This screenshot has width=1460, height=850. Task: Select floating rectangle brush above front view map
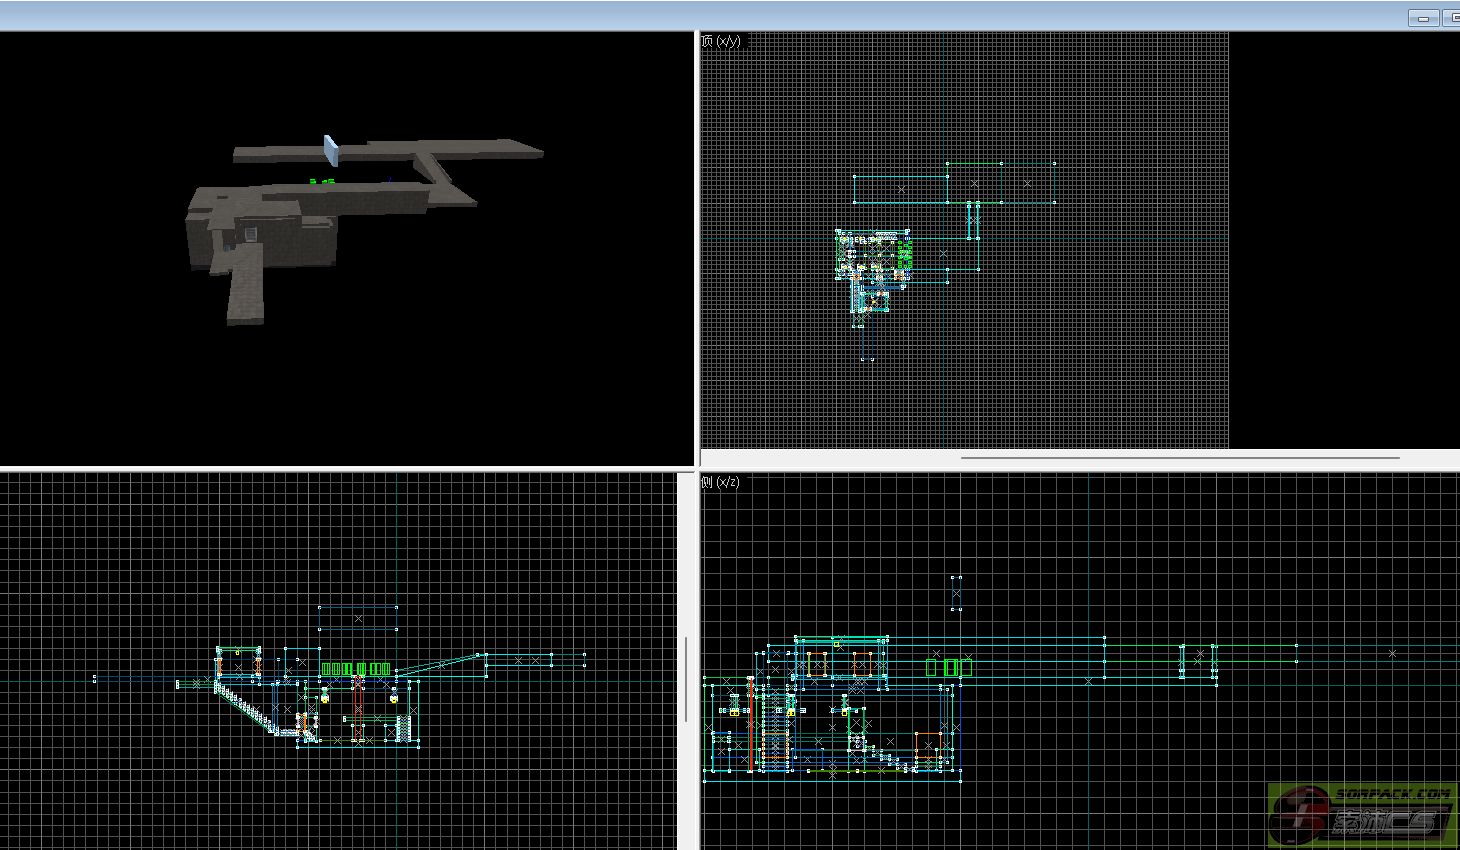(358, 618)
